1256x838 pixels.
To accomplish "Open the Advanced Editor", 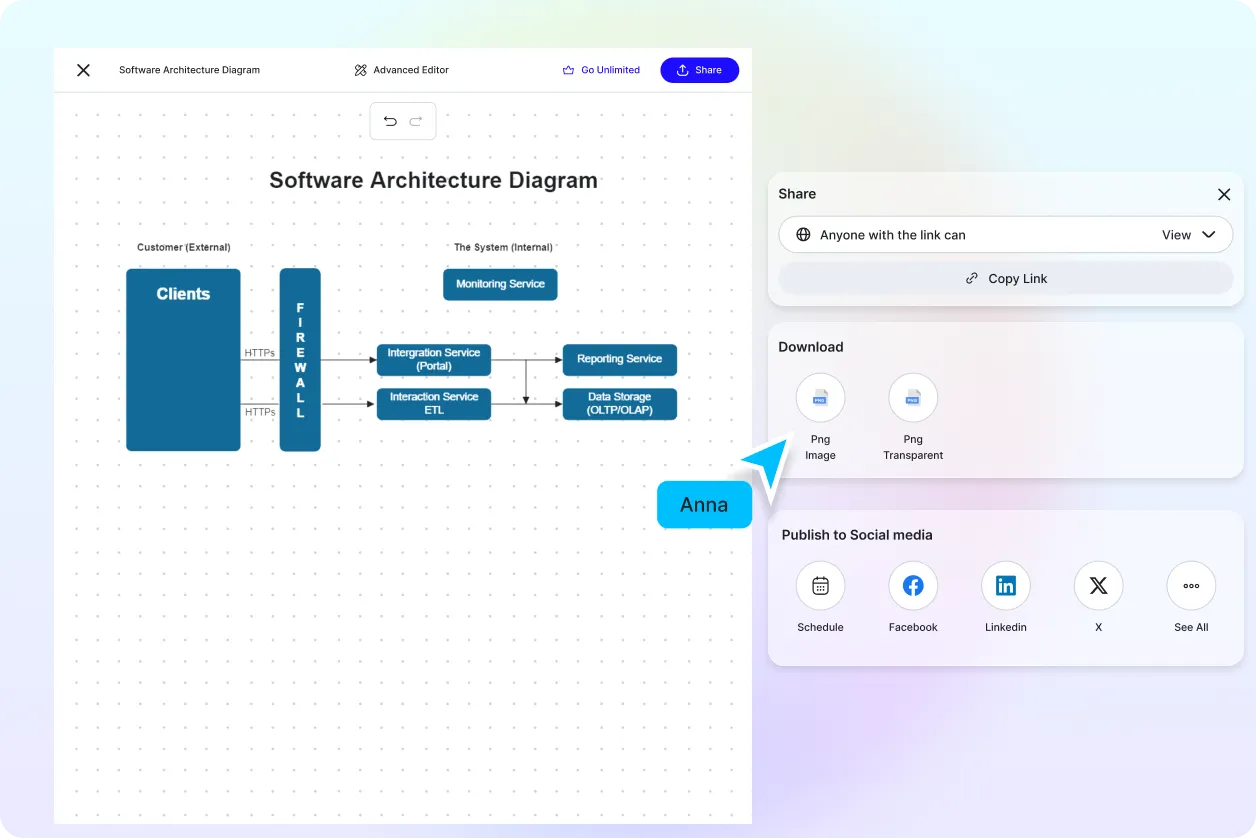I will coord(402,70).
